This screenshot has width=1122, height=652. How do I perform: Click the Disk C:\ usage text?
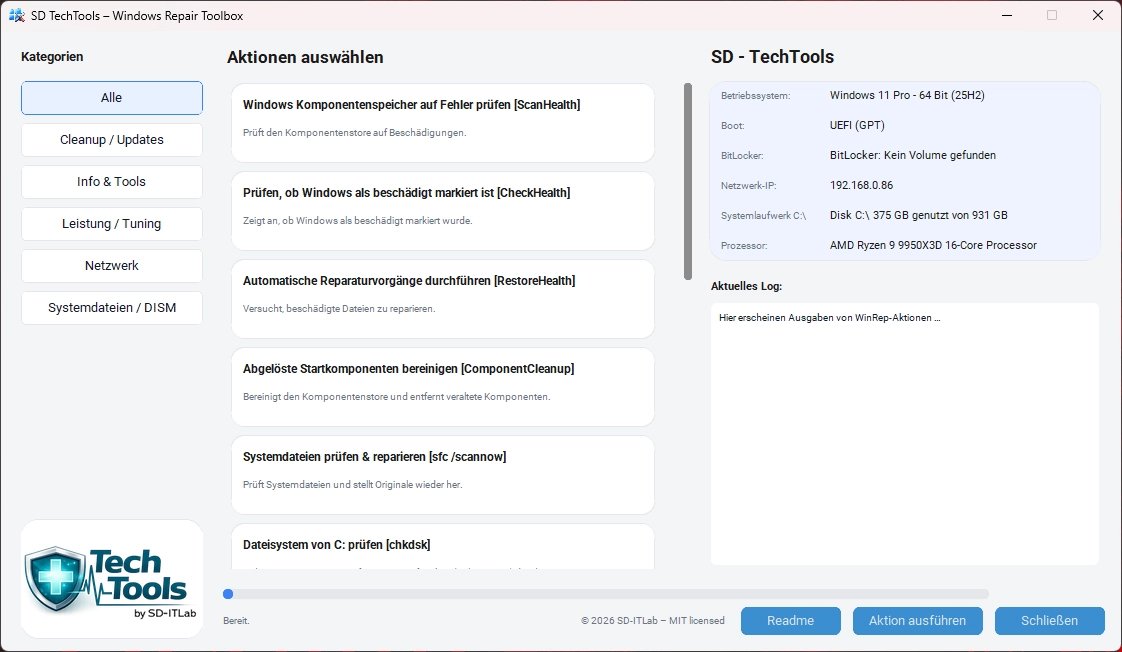click(x=919, y=215)
